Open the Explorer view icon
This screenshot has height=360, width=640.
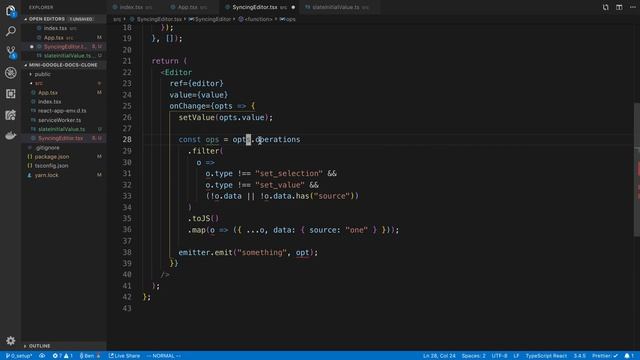point(11,11)
